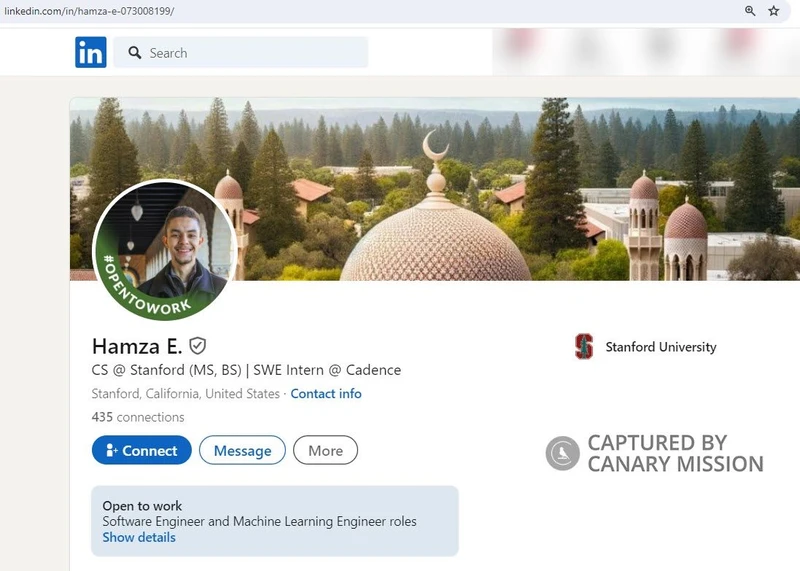
Task: Click the 435 connections text
Action: point(138,417)
